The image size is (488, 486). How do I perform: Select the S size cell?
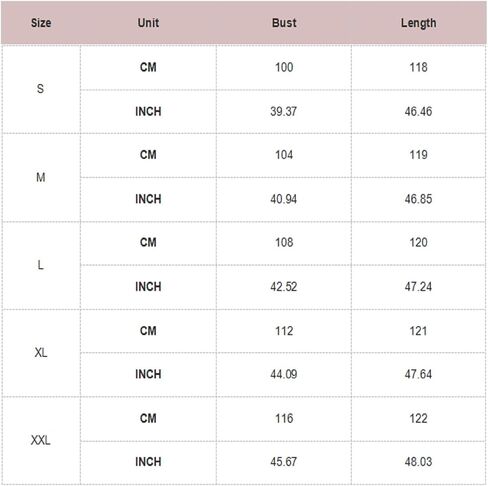(x=40, y=89)
